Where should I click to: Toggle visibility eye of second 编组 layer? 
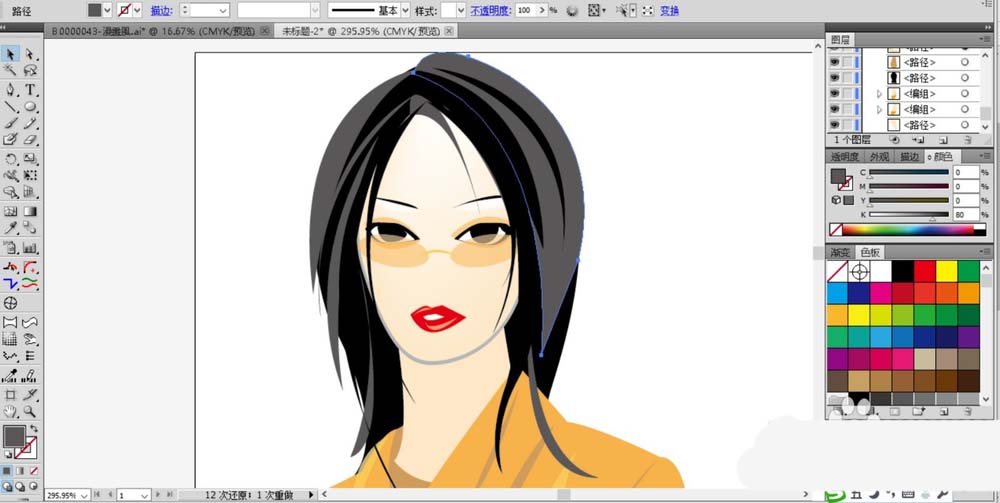pyautogui.click(x=834, y=109)
